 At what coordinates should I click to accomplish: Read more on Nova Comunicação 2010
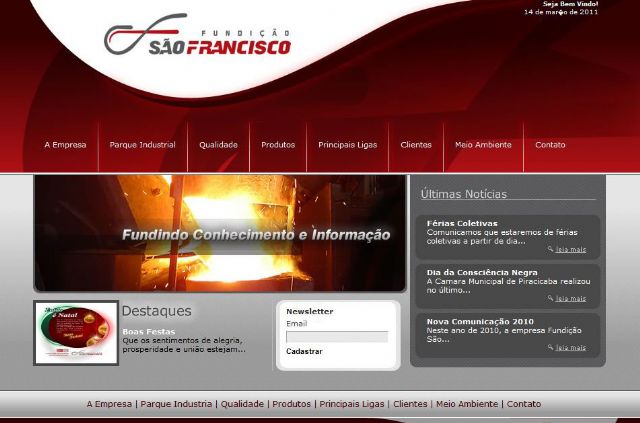(571, 348)
